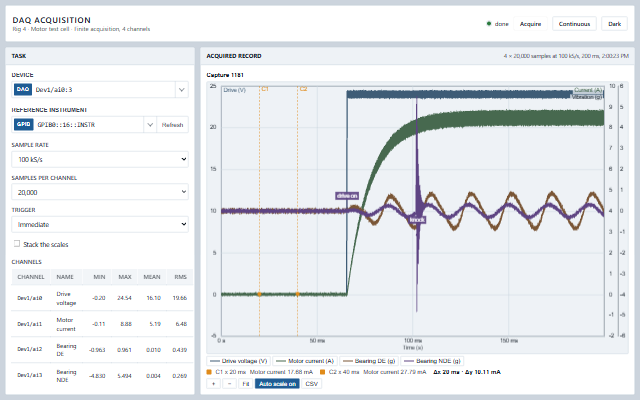
Task: Expand the Reference instrument dropdown arrow
Action: (x=150, y=124)
